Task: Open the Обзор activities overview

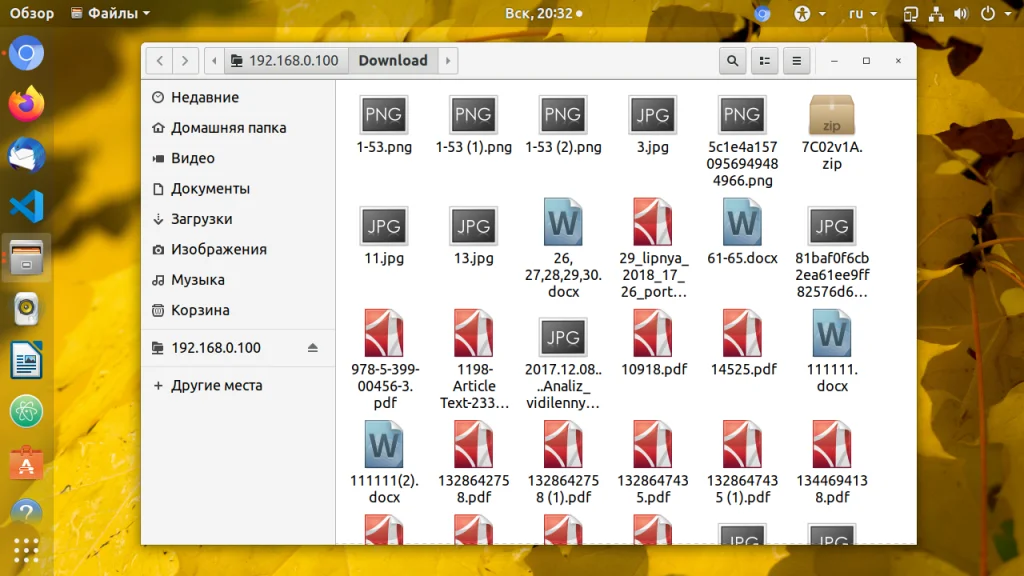Action: (31, 13)
